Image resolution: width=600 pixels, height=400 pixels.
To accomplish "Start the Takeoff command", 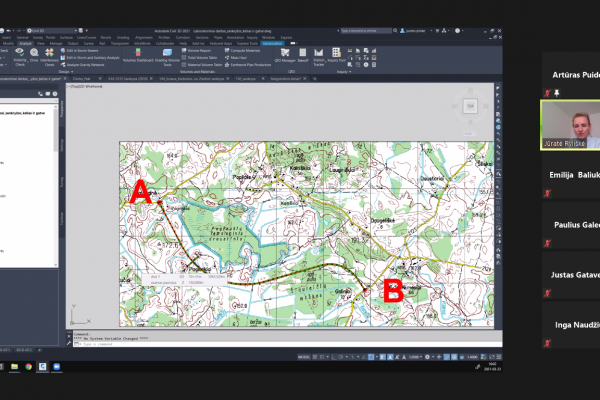I will [303, 55].
